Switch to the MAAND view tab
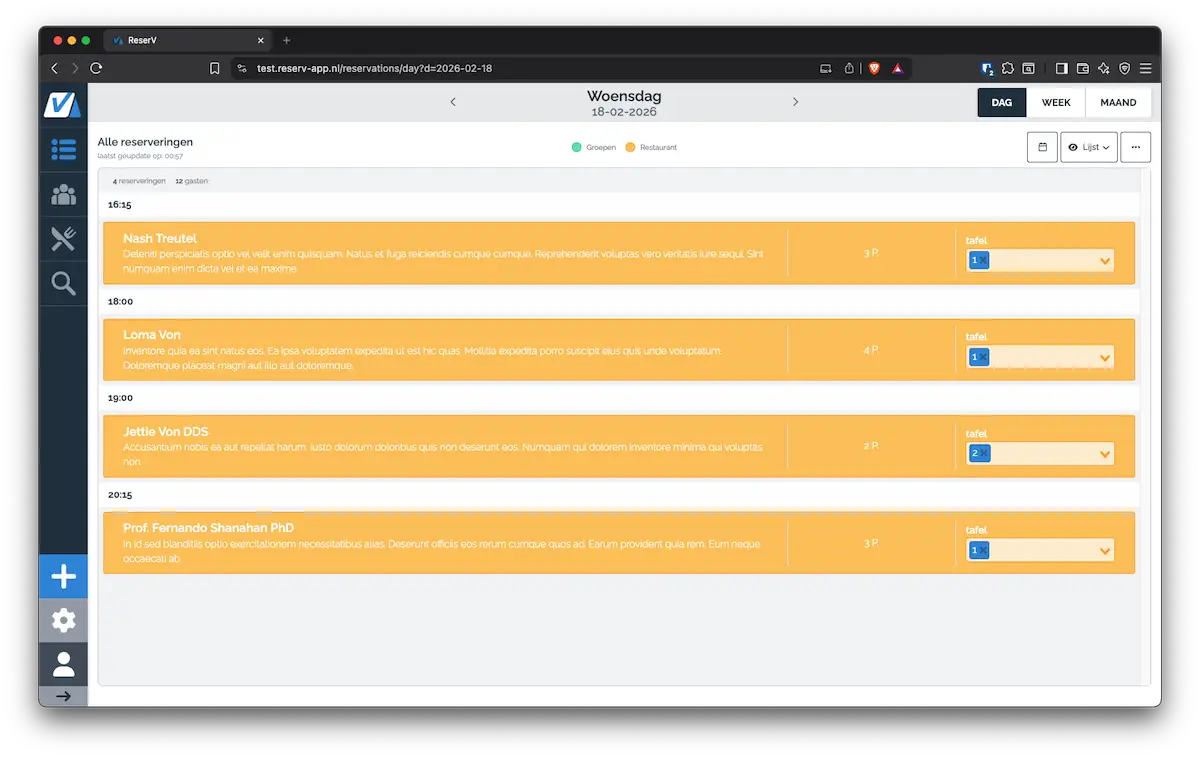 [1118, 102]
